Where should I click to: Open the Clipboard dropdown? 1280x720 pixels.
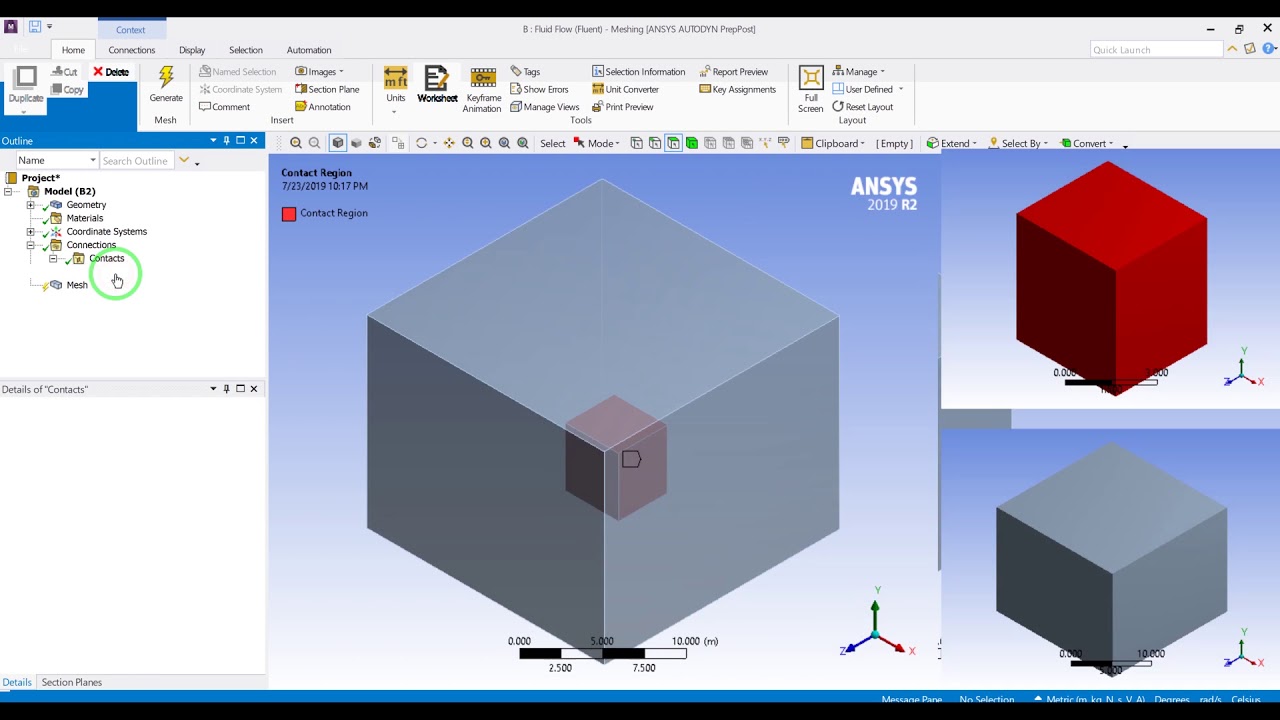point(833,143)
